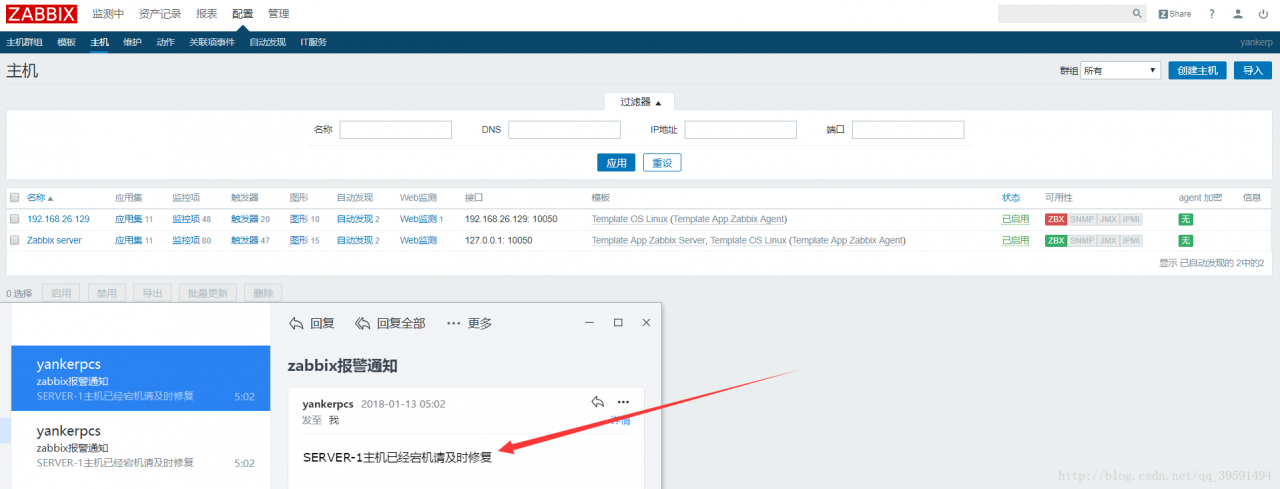Switch to the IT服务 submenu
1280x489 pixels.
[x=314, y=42]
